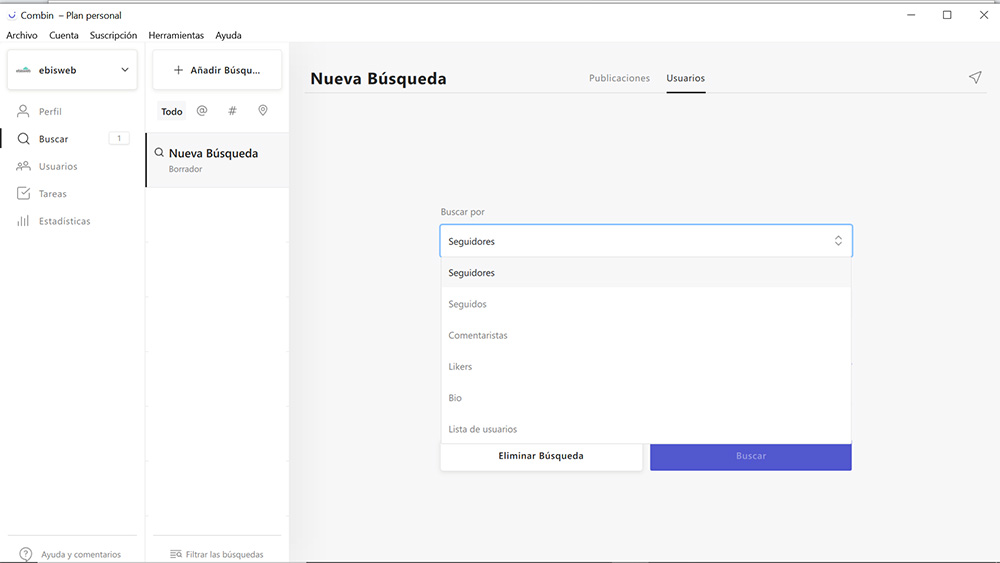
Task: Filter searches by @ username icon
Action: point(202,110)
